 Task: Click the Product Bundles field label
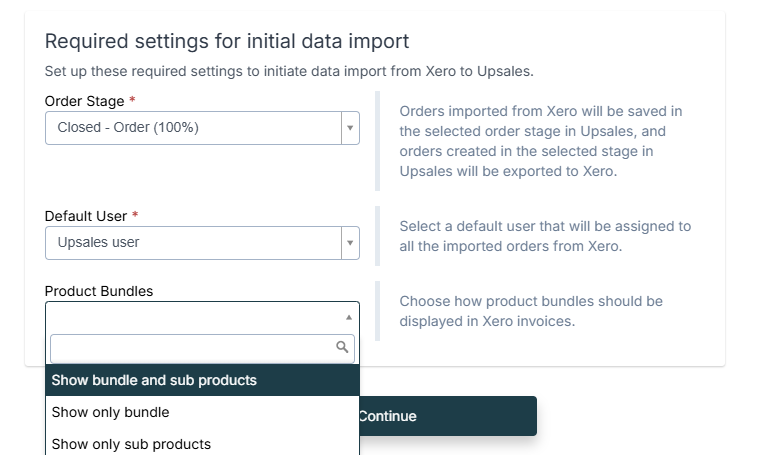point(99,291)
